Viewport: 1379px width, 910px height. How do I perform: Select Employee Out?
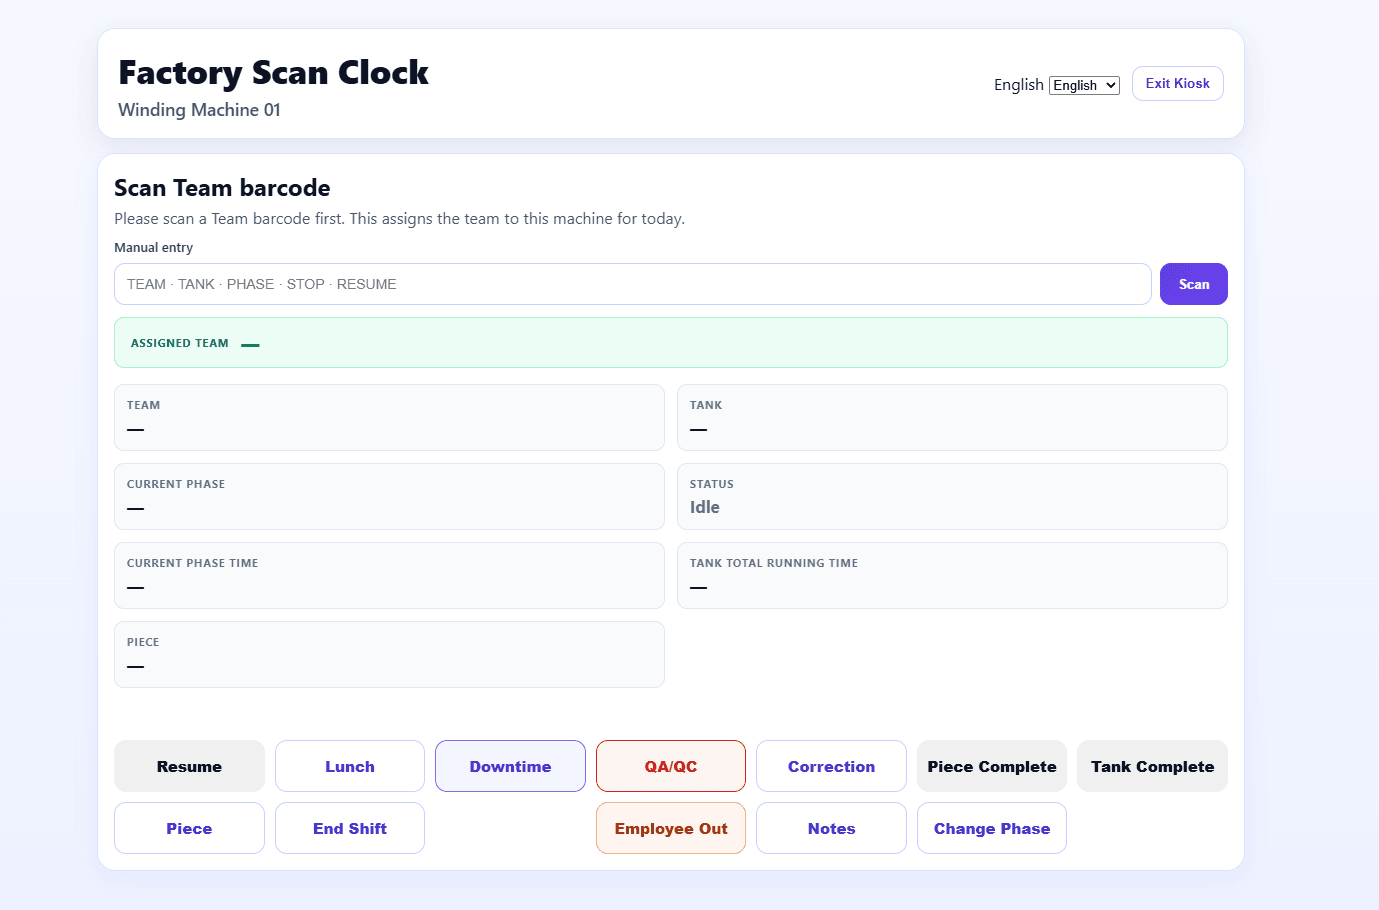point(671,828)
